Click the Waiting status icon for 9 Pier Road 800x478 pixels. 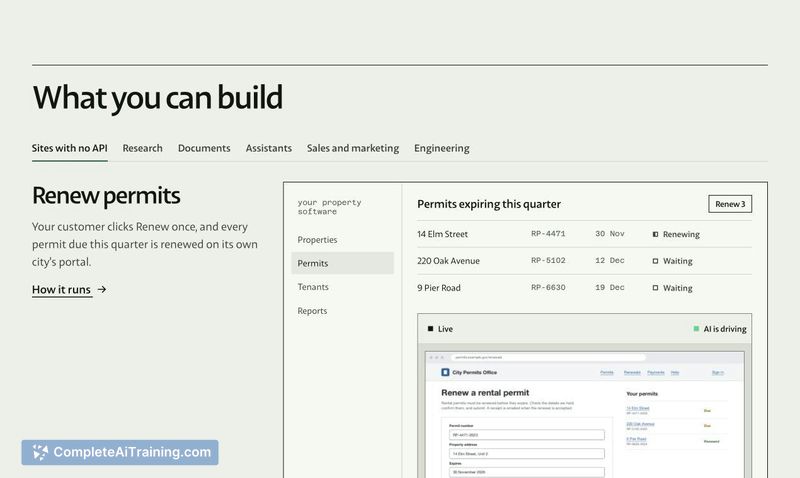pos(655,288)
